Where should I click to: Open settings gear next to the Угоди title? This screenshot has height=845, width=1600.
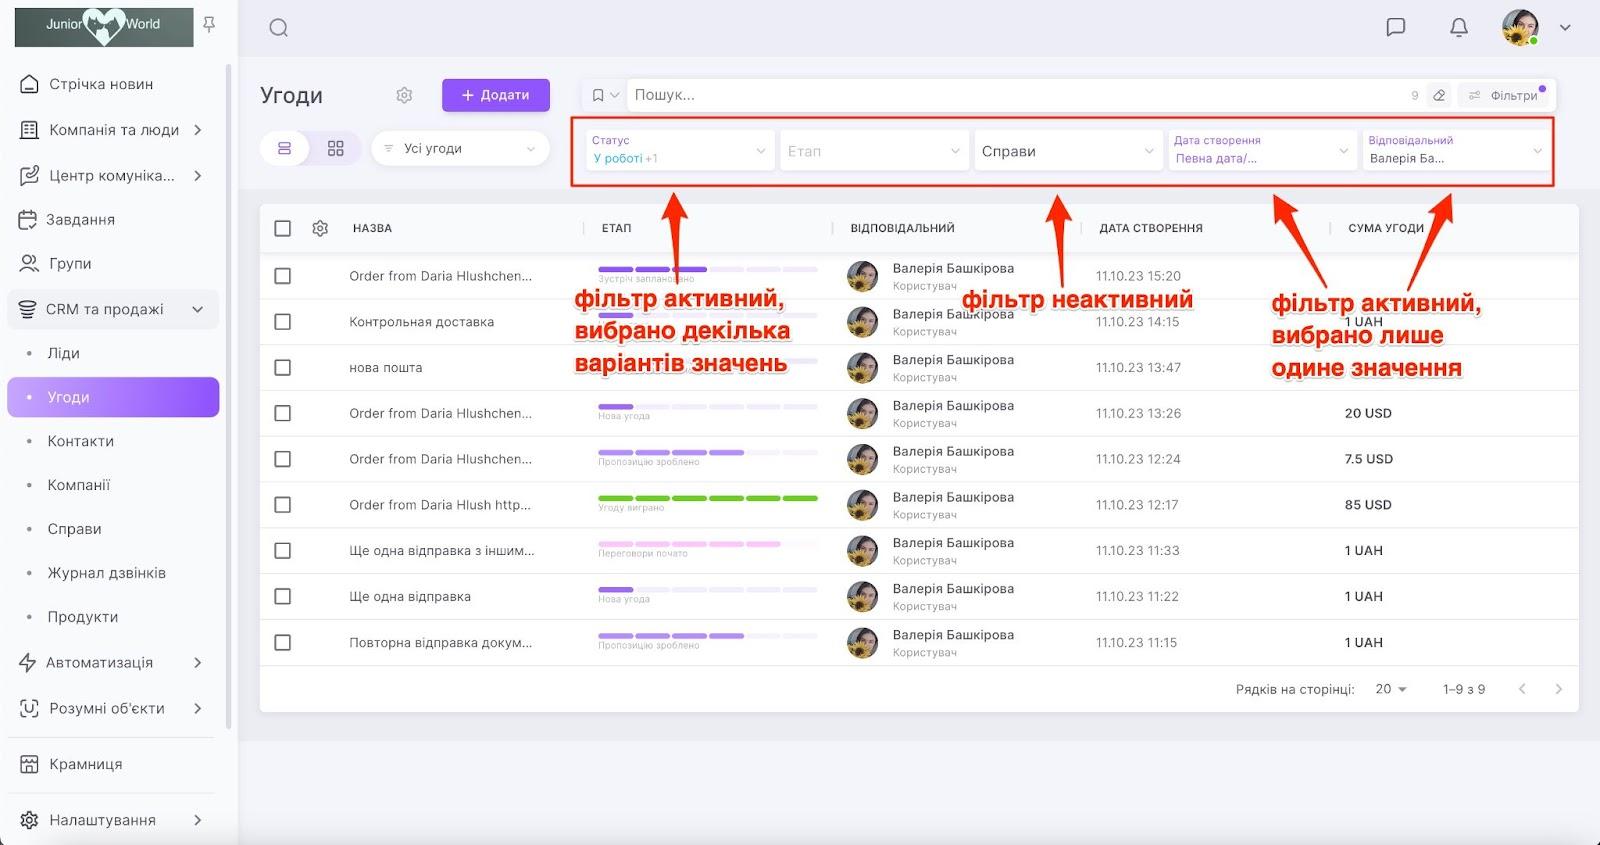click(x=404, y=95)
